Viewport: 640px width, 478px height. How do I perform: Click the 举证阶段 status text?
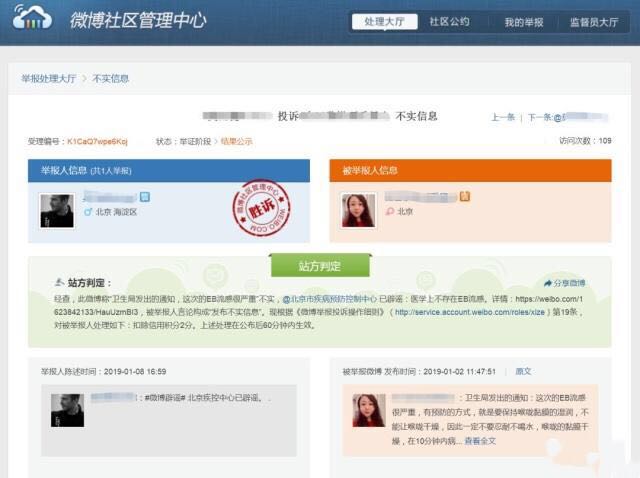[x=195, y=142]
